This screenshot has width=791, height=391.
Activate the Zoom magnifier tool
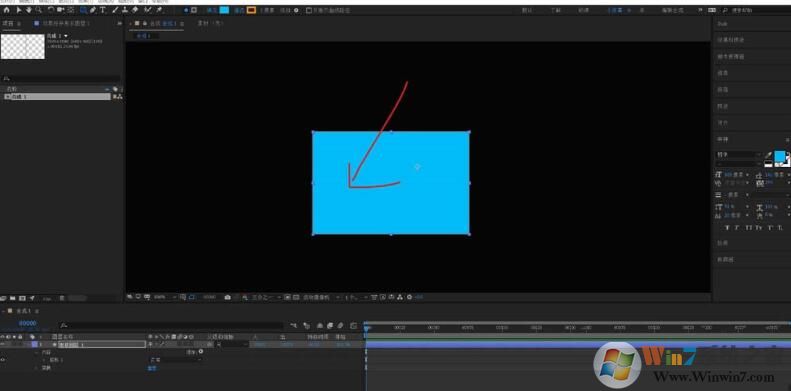coord(38,10)
